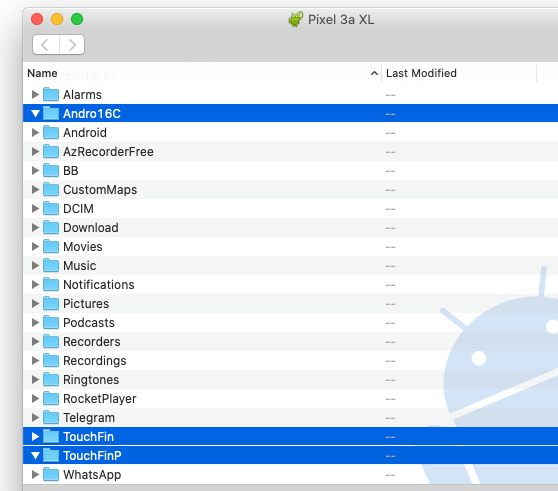The width and height of the screenshot is (558, 491).
Task: Select the AzRecorderFree folder icon
Action: tap(51, 151)
